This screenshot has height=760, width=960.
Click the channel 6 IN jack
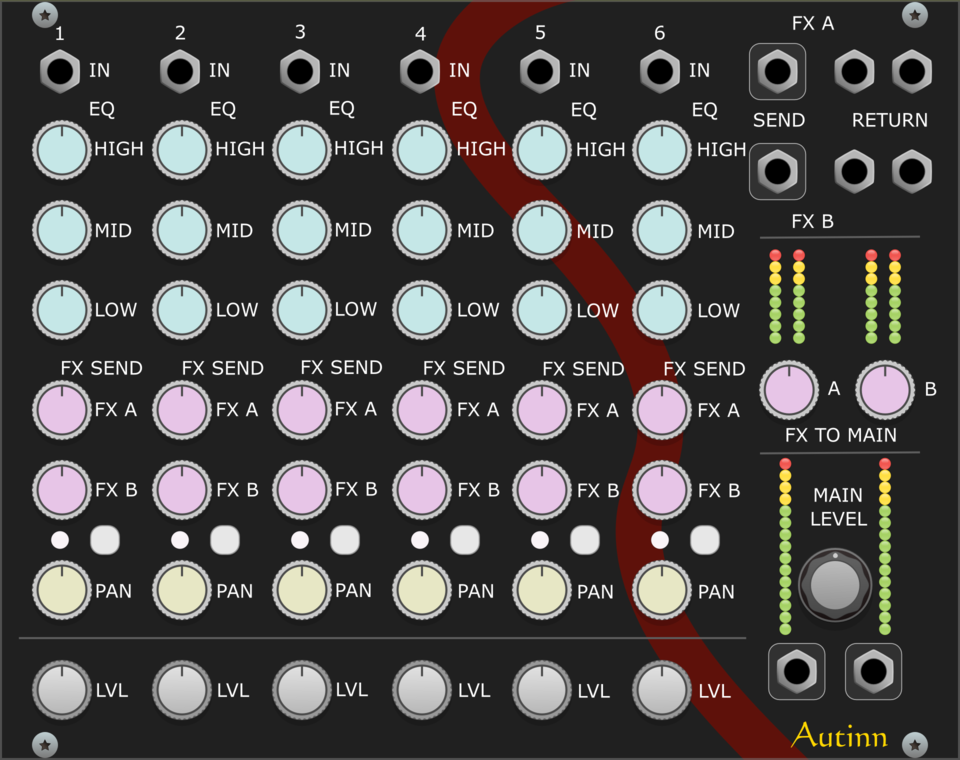coord(660,72)
